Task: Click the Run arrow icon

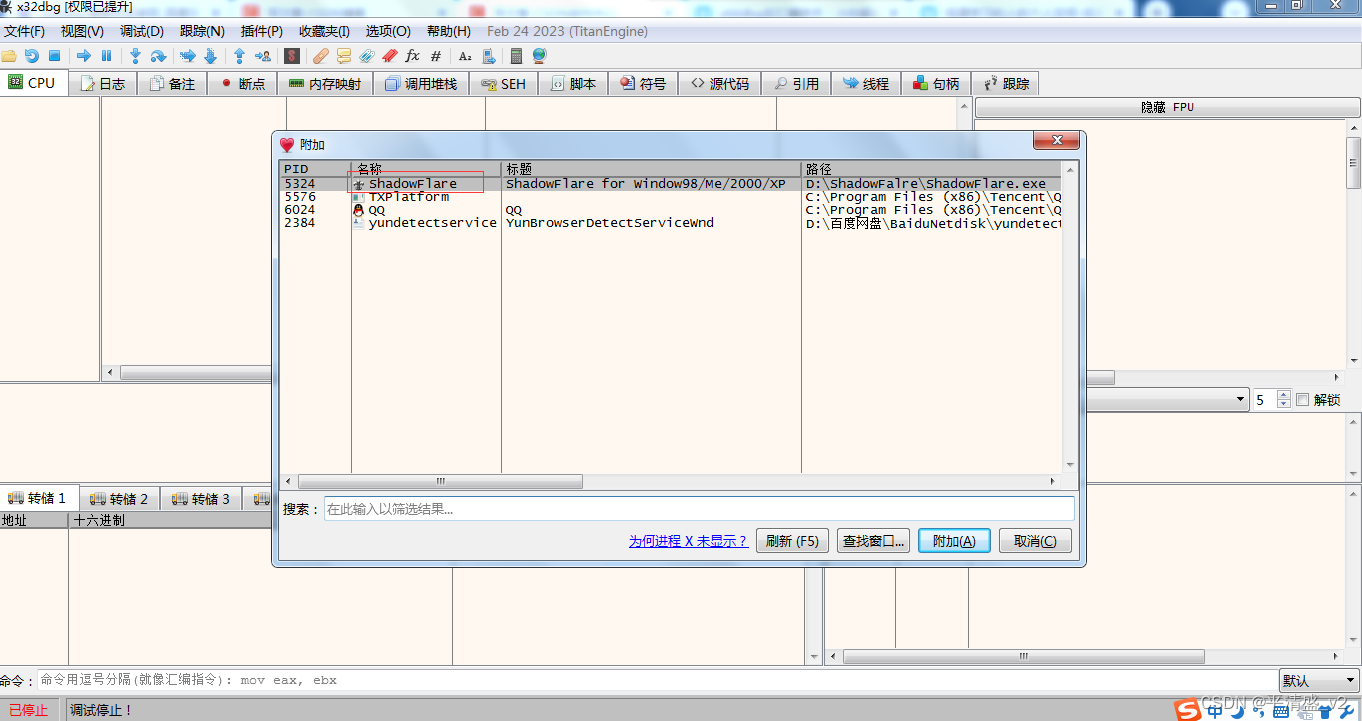Action: pos(84,56)
